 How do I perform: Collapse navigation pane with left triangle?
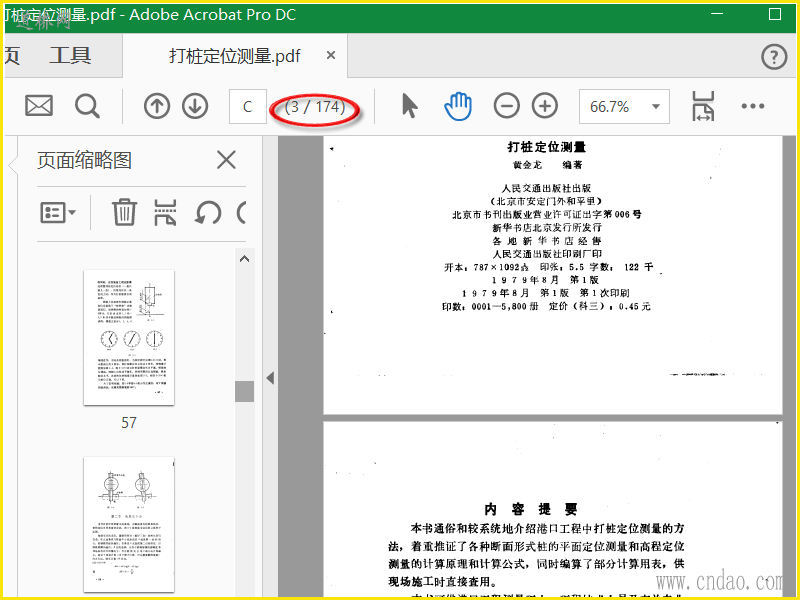(270, 378)
